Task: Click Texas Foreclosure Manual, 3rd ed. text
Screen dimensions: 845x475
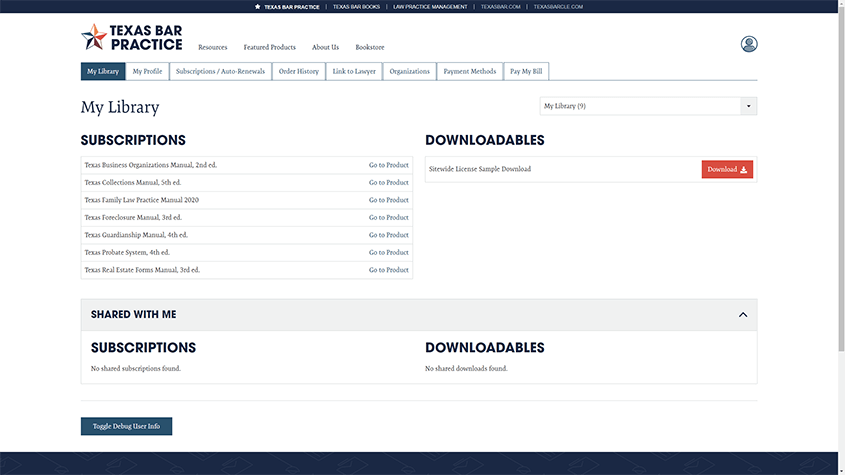Action: [x=133, y=217]
